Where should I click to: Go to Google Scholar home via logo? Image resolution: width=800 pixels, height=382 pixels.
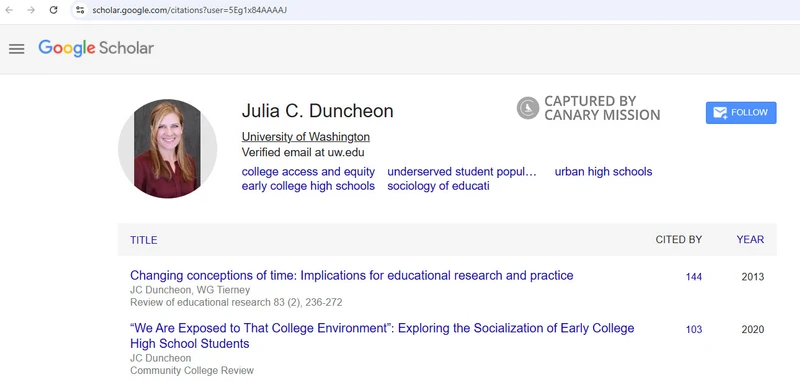[96, 48]
